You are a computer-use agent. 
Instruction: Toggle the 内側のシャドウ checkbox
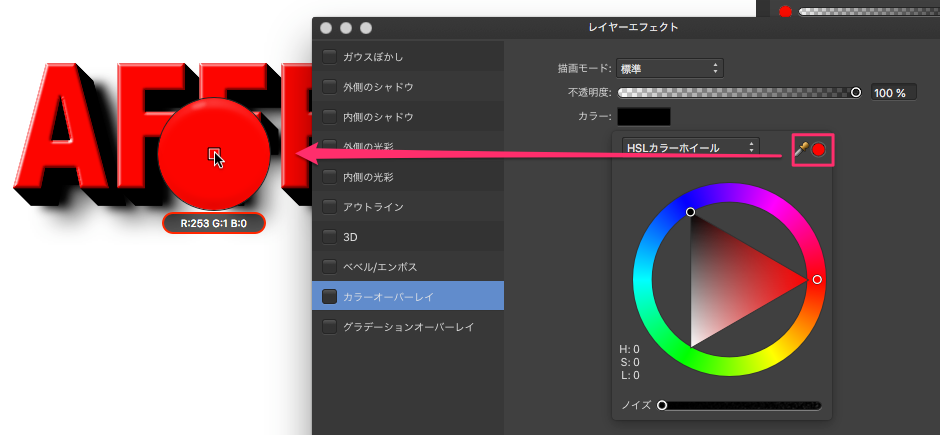(x=330, y=117)
